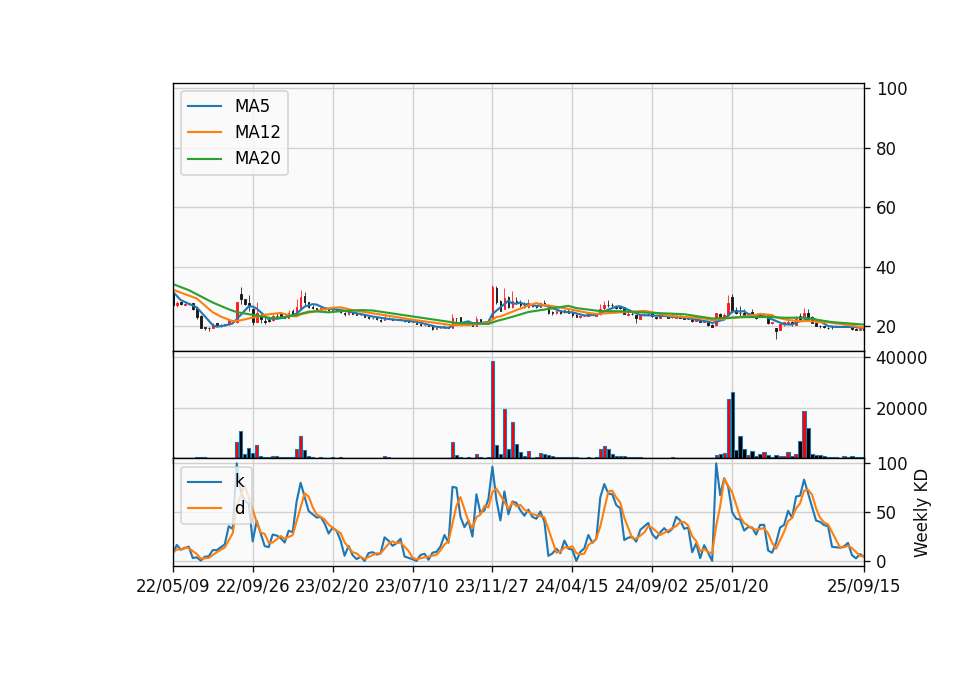This screenshot has height=690, width=960.
Task: Click the 23/02/20 date tick label
Action: click(x=332, y=586)
